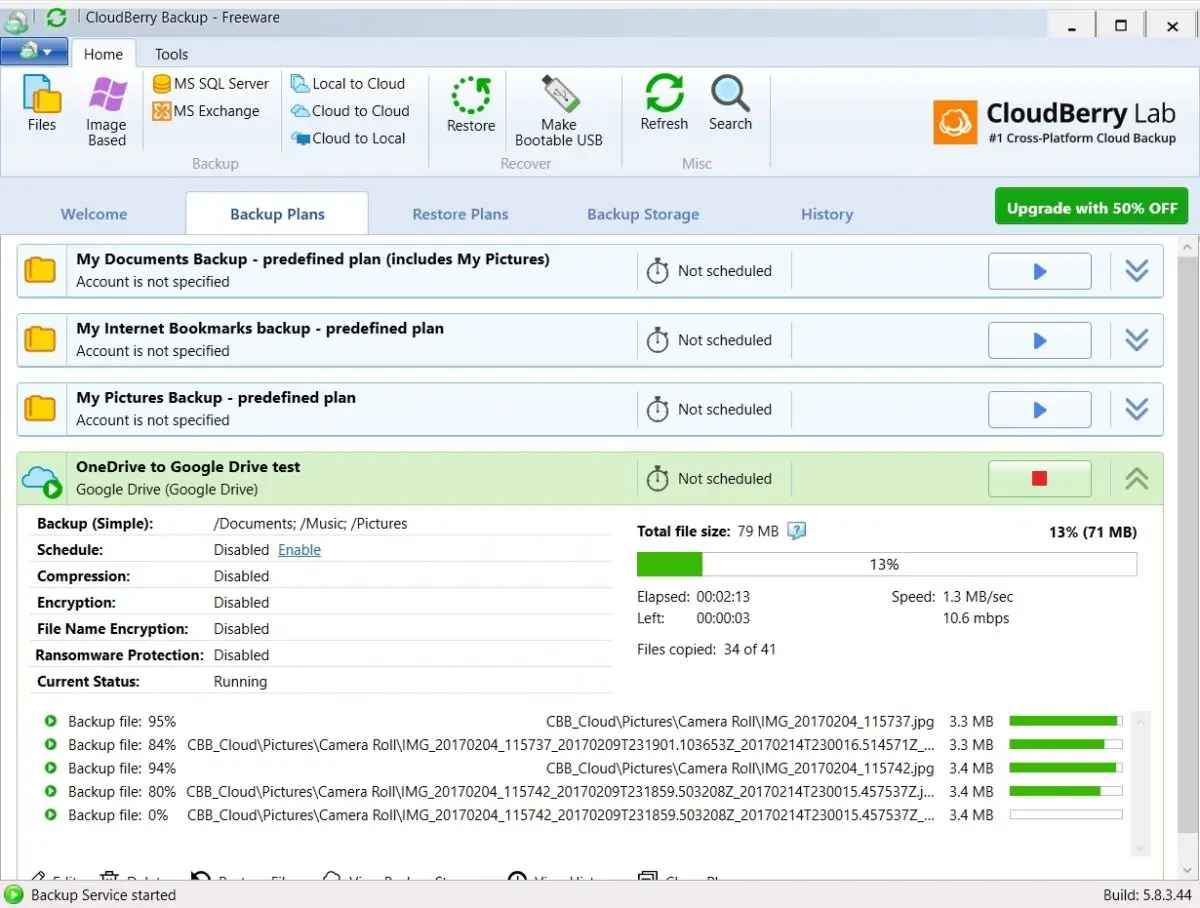The width and height of the screenshot is (1200, 908).
Task: Expand My Internet Bookmarks backup plan details
Action: tap(1136, 339)
